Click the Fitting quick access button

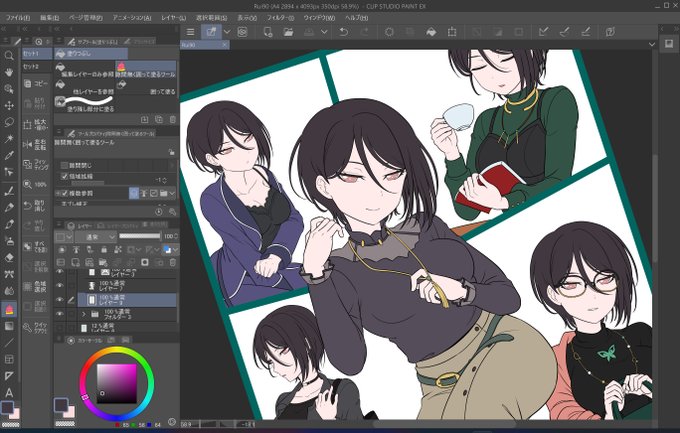tap(36, 164)
